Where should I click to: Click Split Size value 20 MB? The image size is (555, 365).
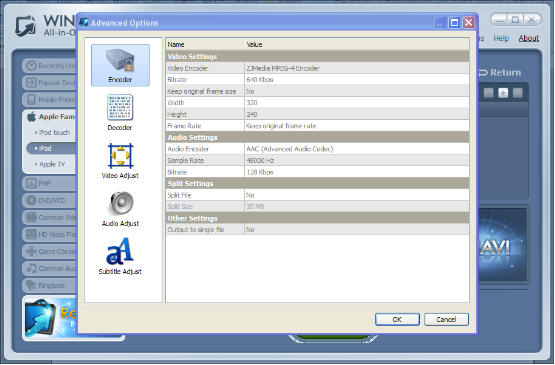357,206
